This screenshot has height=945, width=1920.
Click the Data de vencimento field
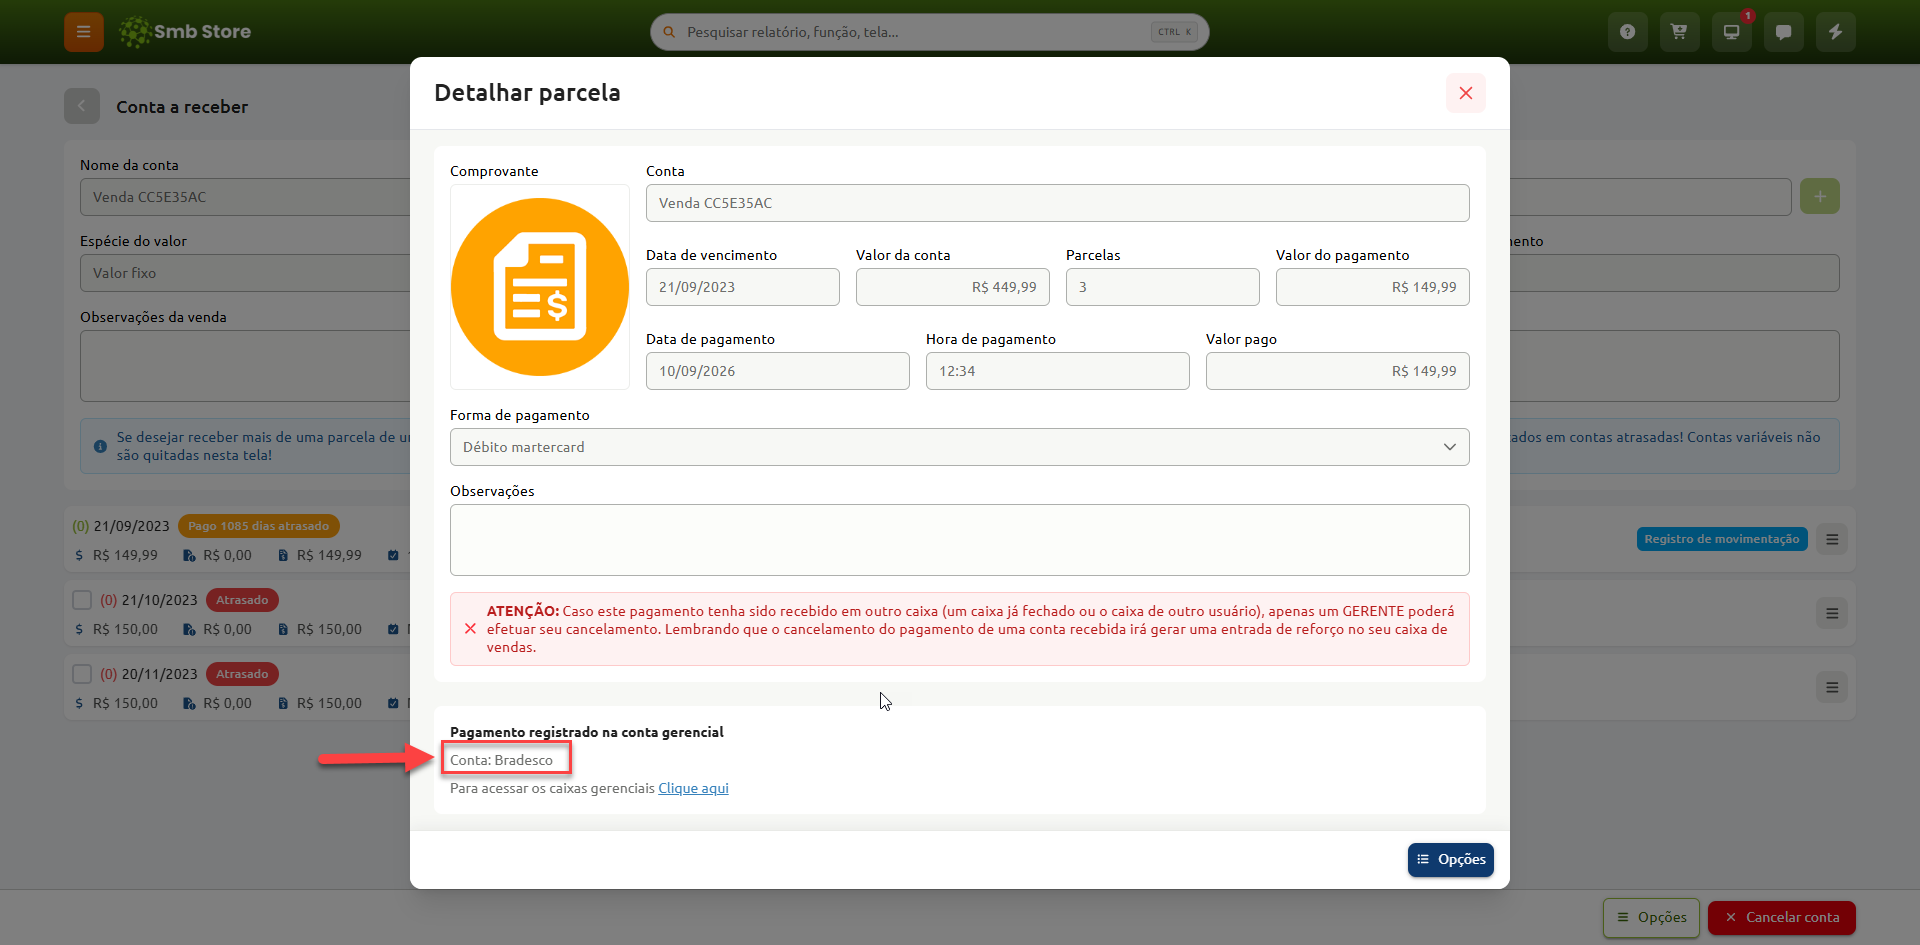coord(743,287)
